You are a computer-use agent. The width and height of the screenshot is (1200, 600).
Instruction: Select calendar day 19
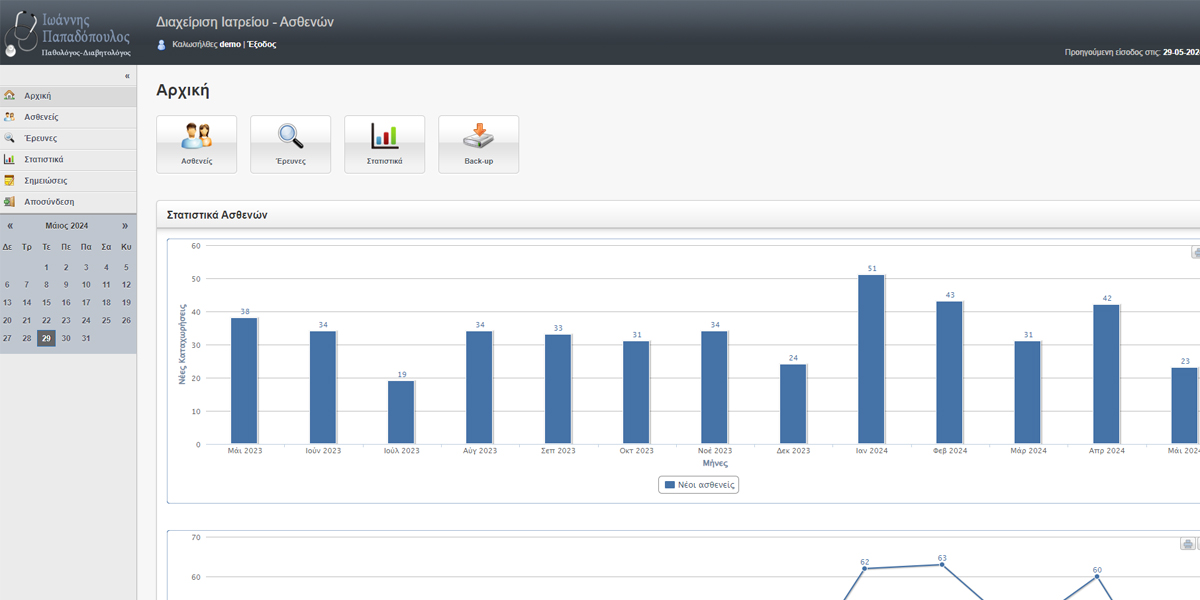click(126, 302)
